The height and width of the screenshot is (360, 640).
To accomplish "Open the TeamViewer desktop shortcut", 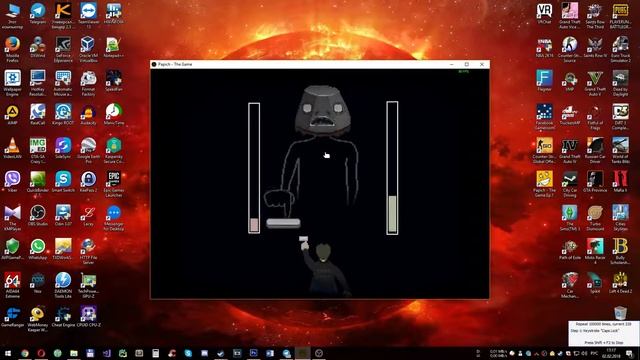I will coord(89,15).
